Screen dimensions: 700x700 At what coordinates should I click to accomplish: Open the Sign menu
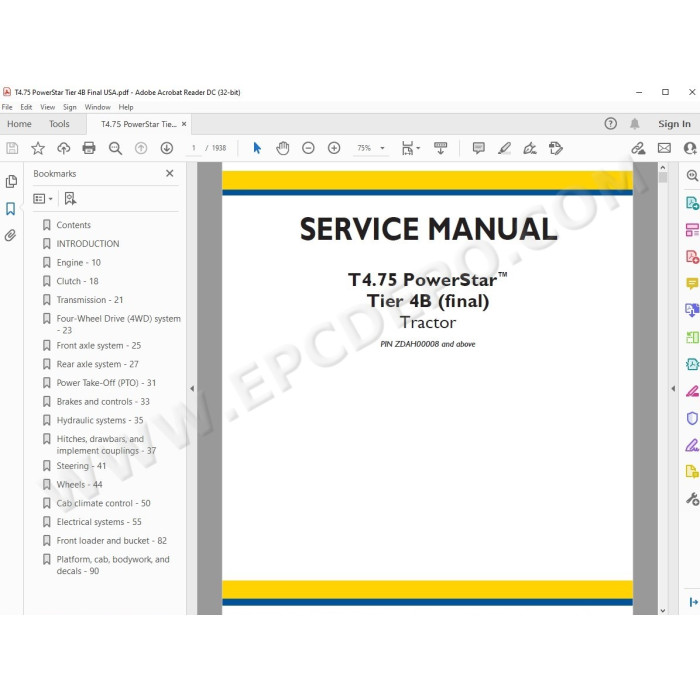70,107
